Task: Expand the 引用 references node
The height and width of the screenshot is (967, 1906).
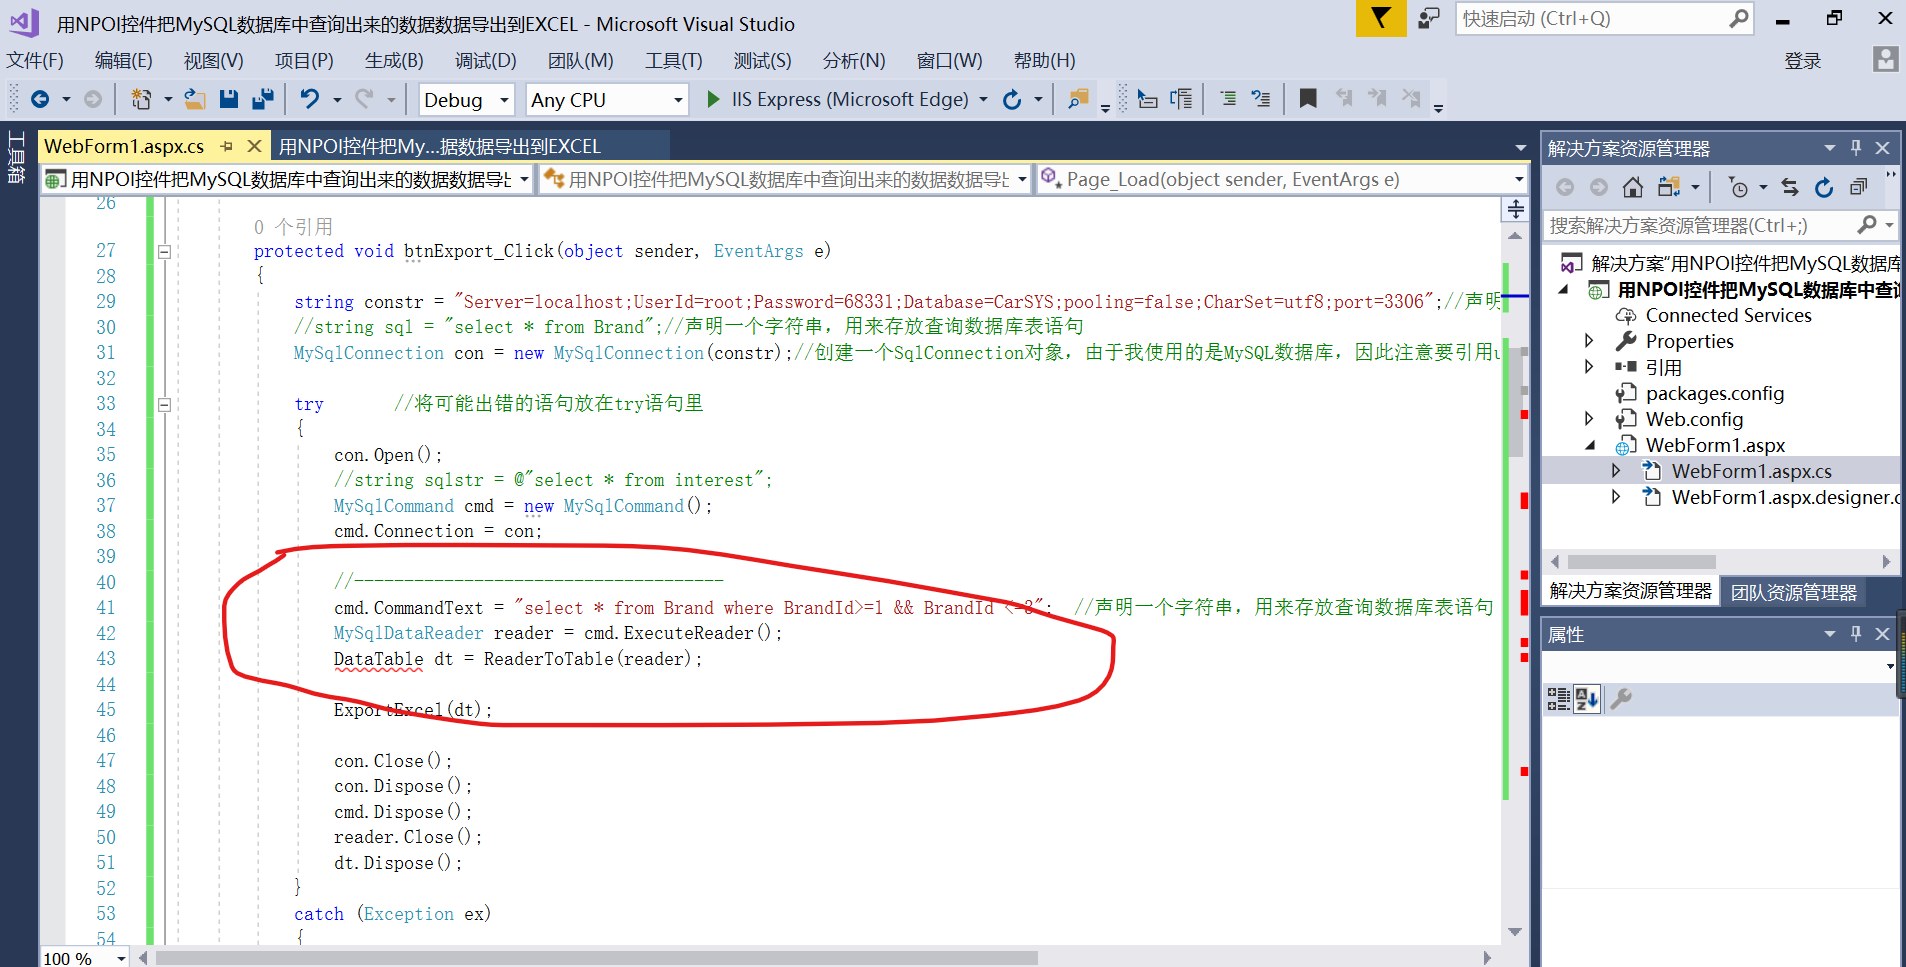Action: click(x=1591, y=367)
